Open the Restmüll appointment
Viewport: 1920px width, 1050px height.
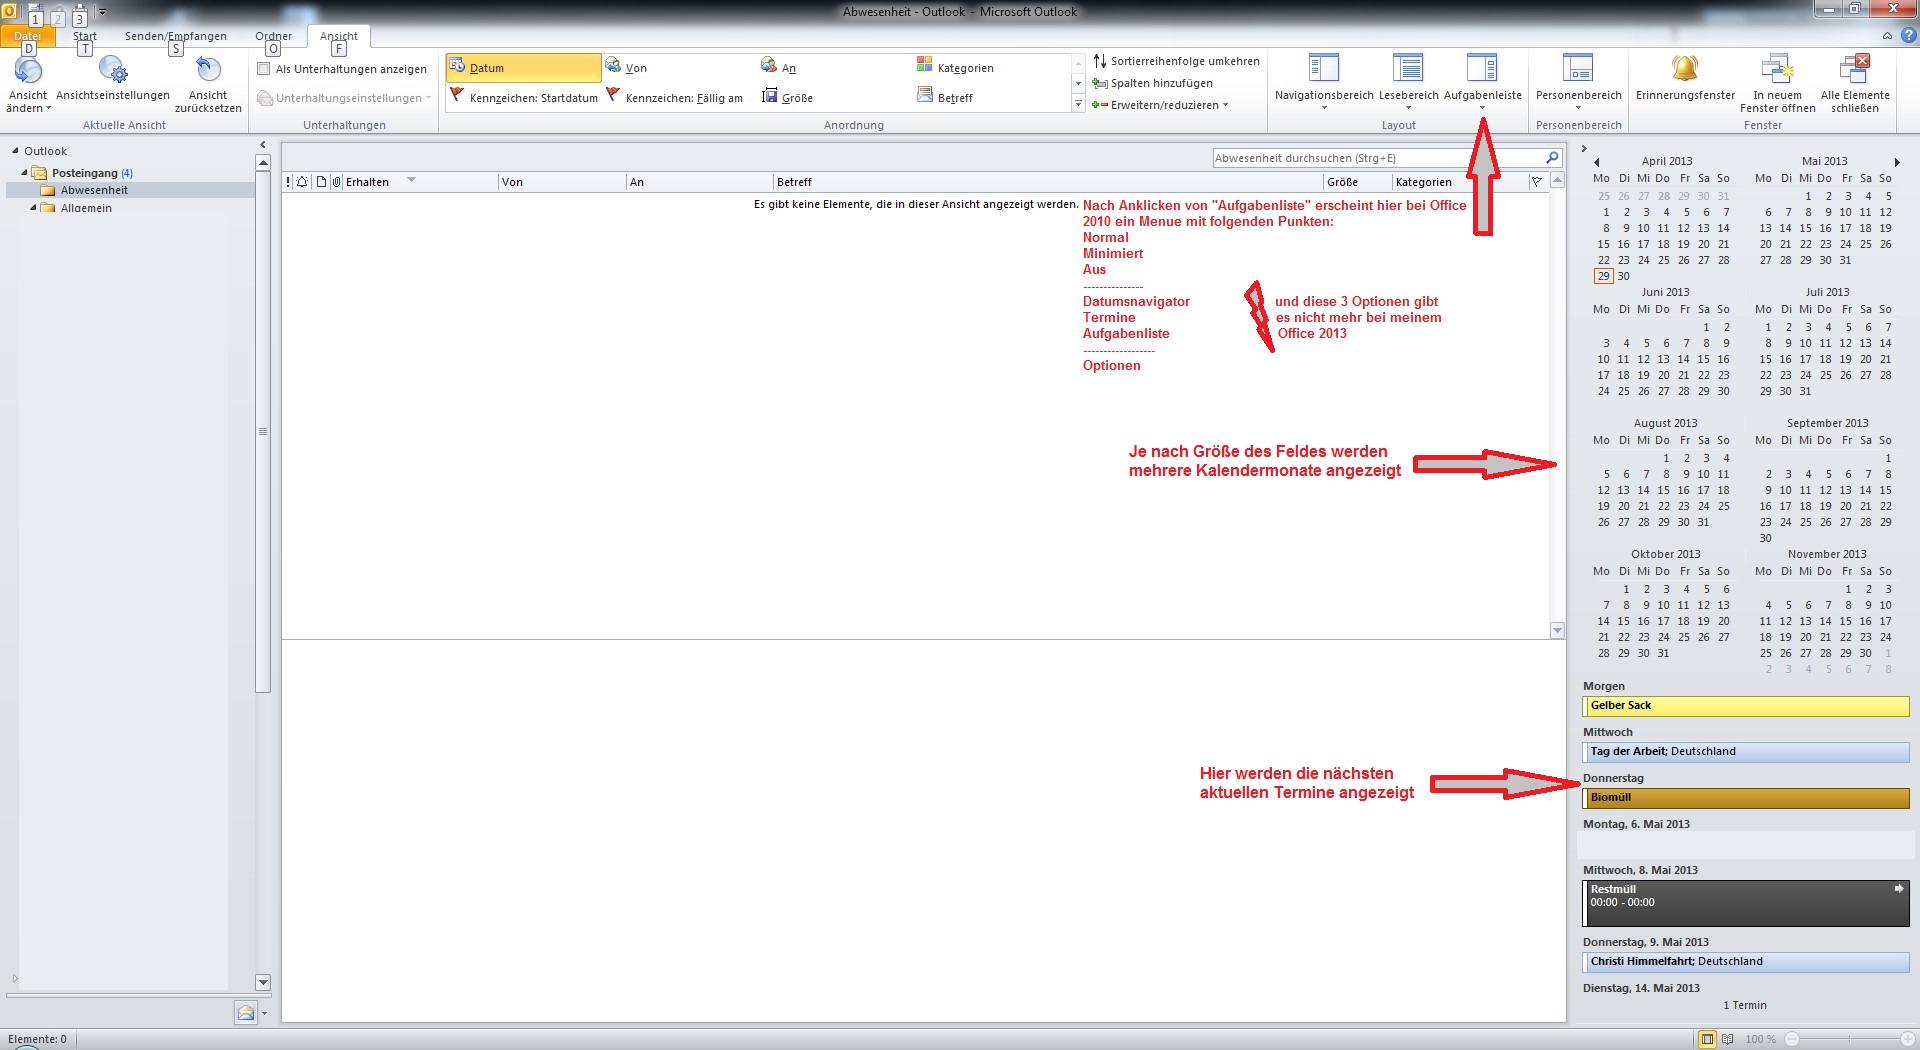click(1746, 903)
